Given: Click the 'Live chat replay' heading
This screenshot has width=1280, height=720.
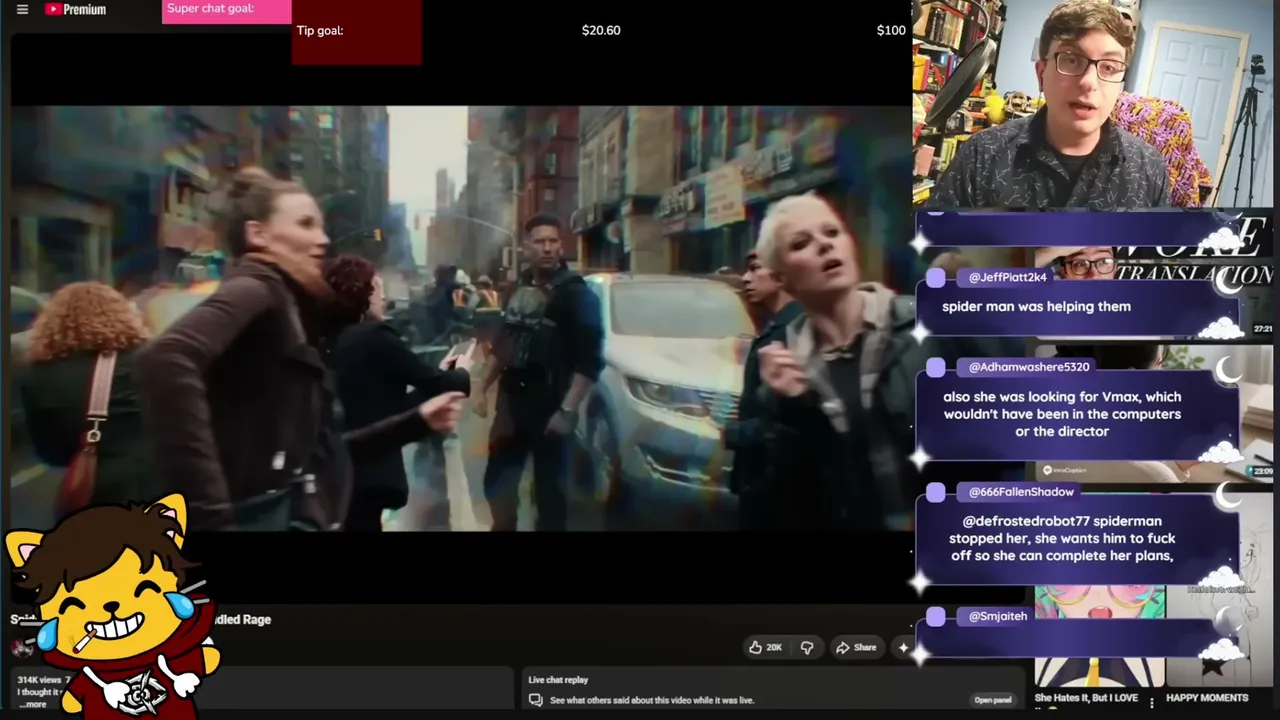Looking at the screenshot, I should (x=558, y=680).
